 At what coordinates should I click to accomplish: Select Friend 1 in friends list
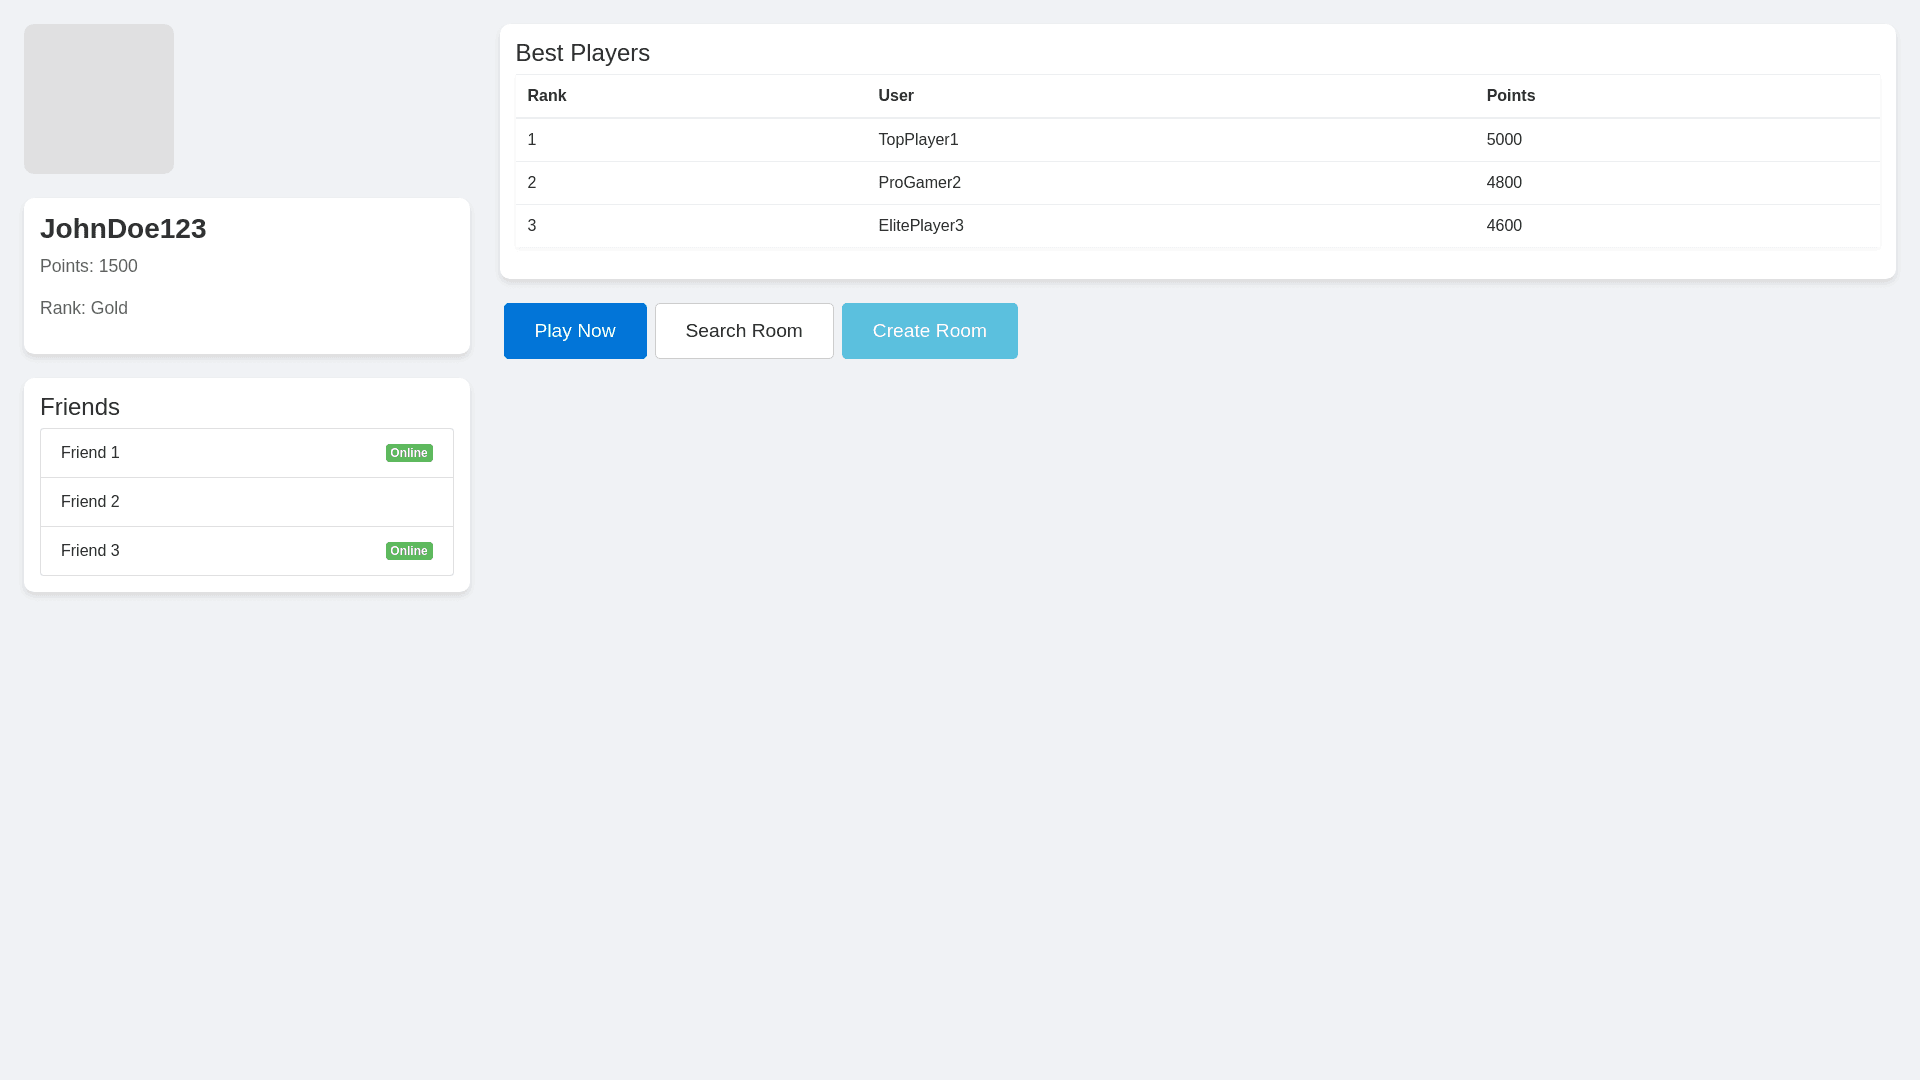pos(90,453)
